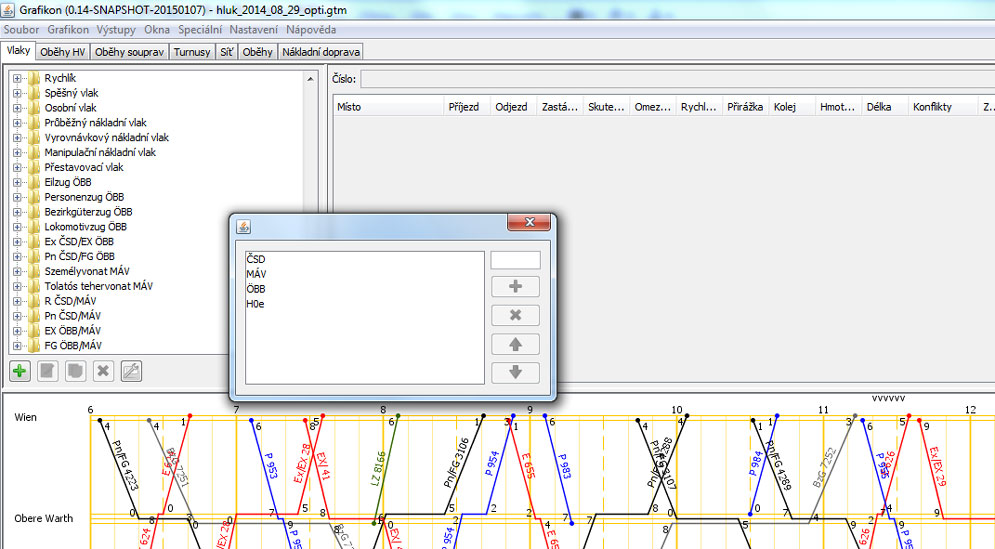This screenshot has width=995, height=549.
Task: Open the Výstupy menu
Action: [x=116, y=30]
